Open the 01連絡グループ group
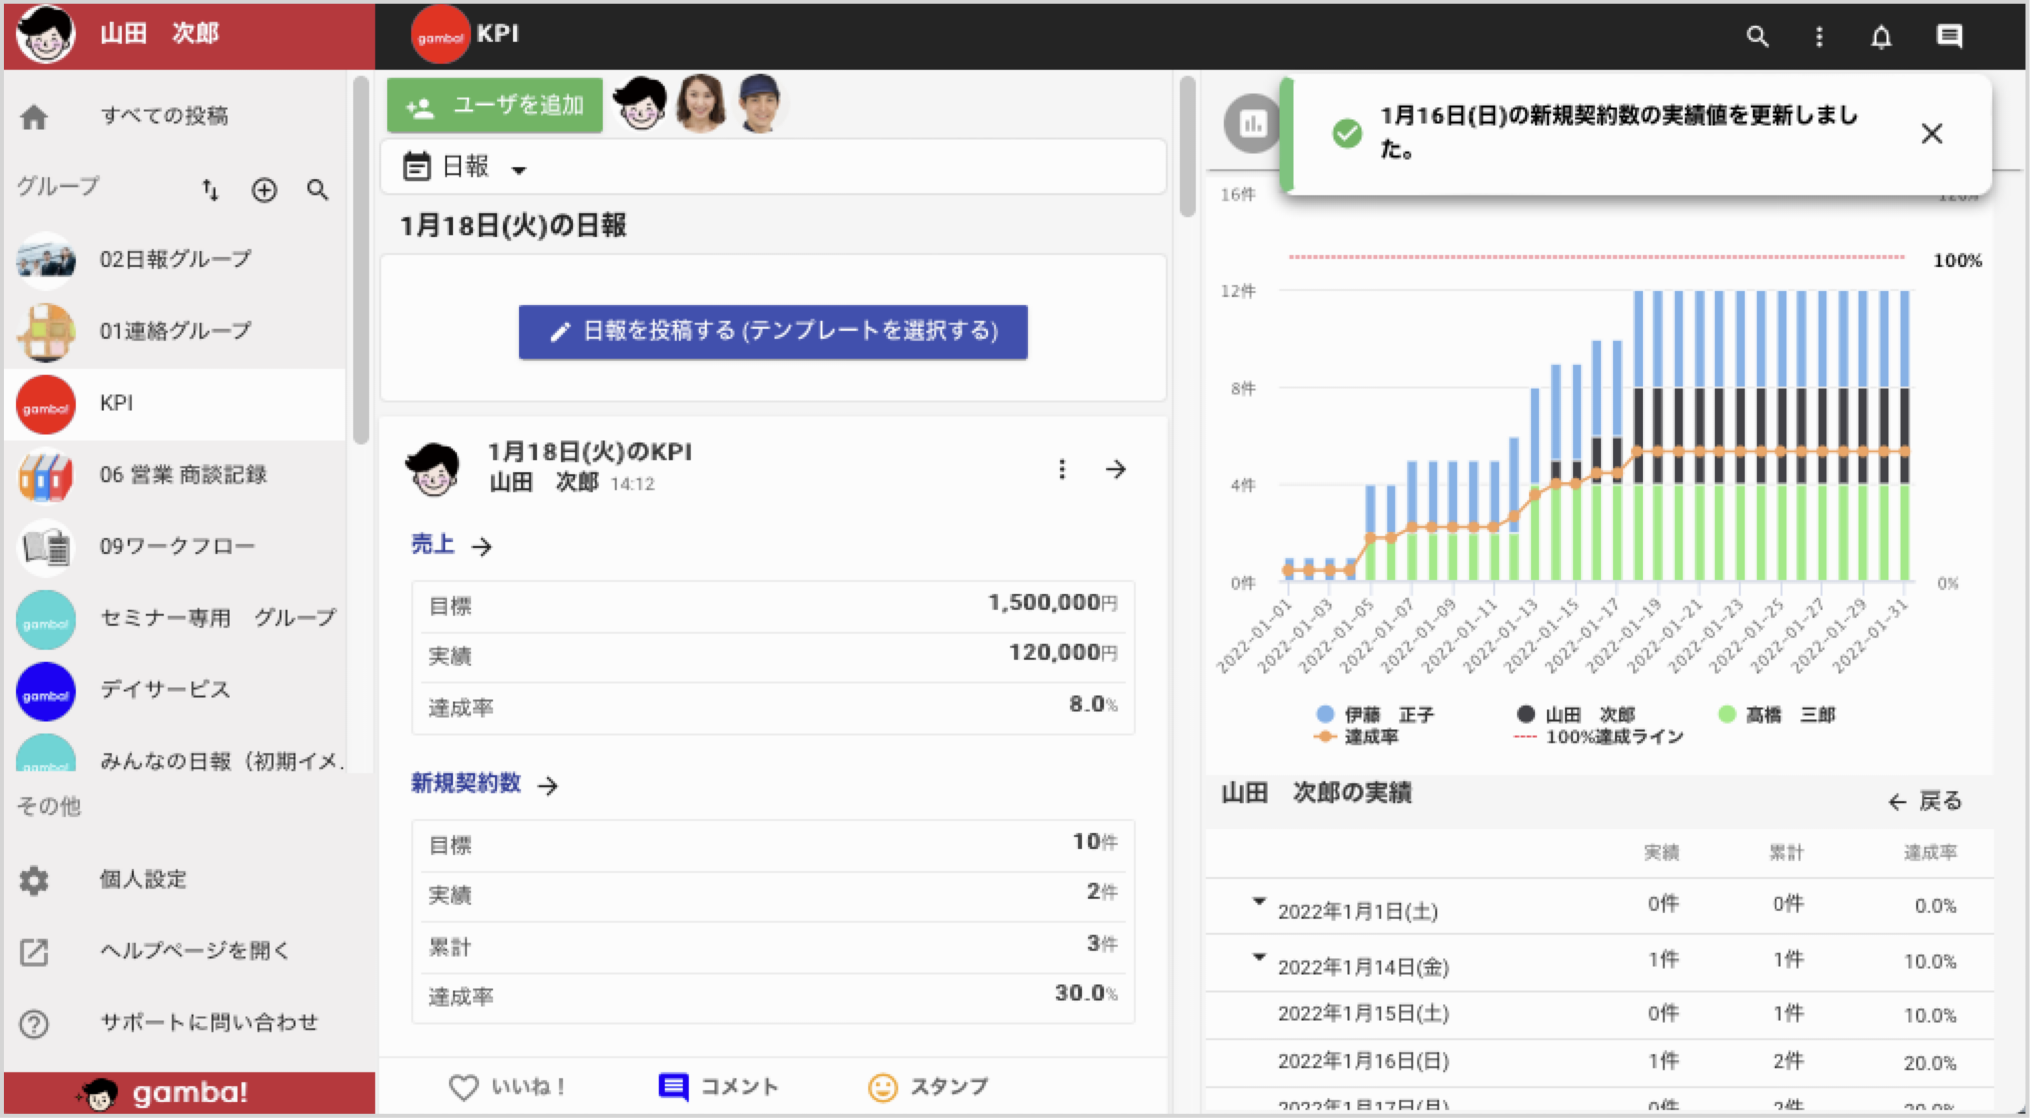The image size is (2030, 1118). (x=175, y=331)
